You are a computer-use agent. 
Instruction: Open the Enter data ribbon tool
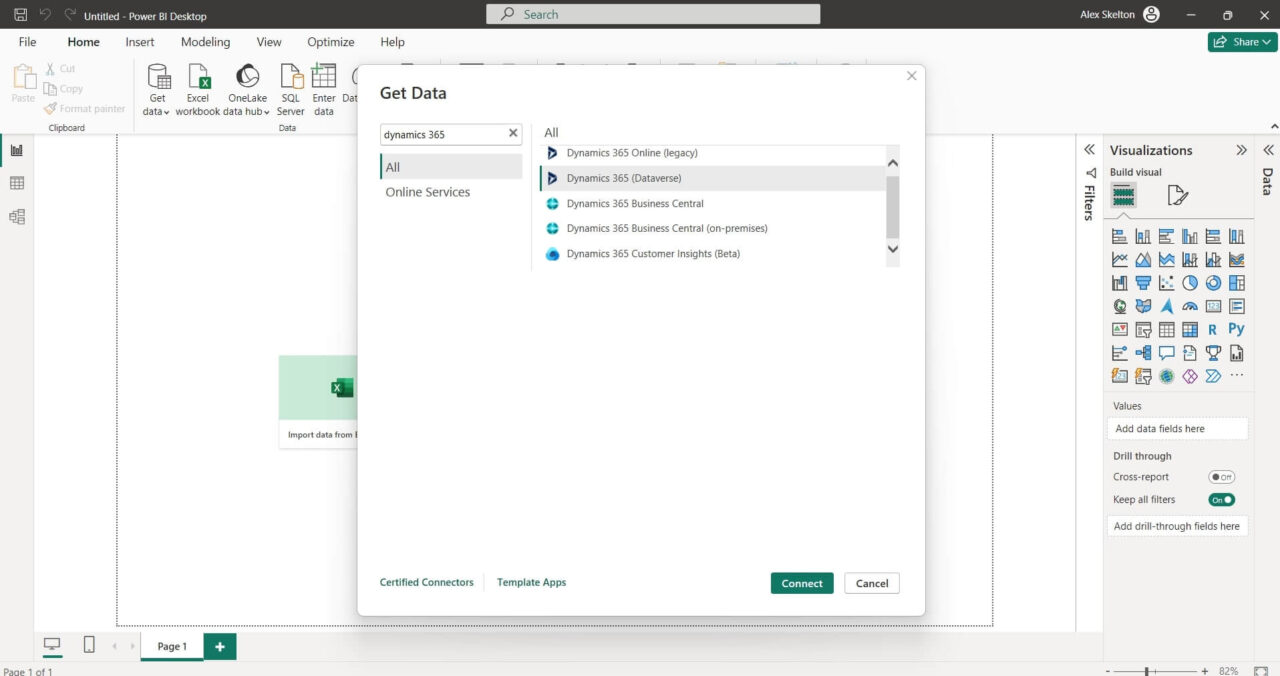324,90
